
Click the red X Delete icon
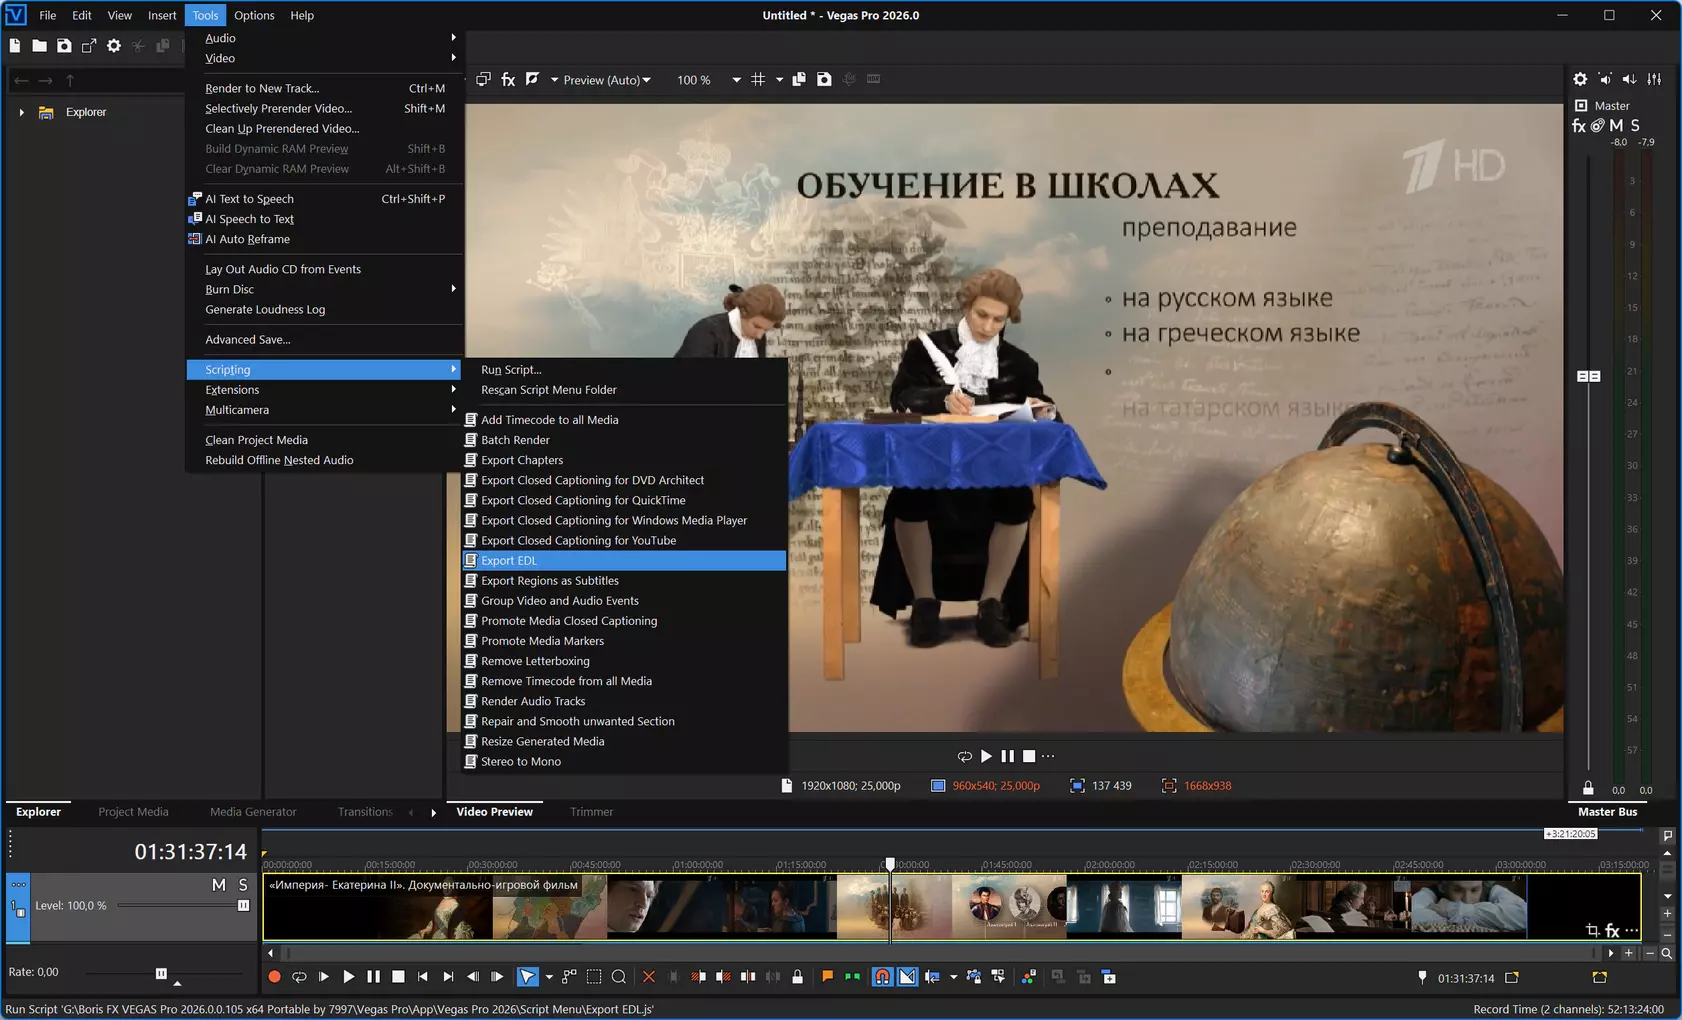click(649, 977)
